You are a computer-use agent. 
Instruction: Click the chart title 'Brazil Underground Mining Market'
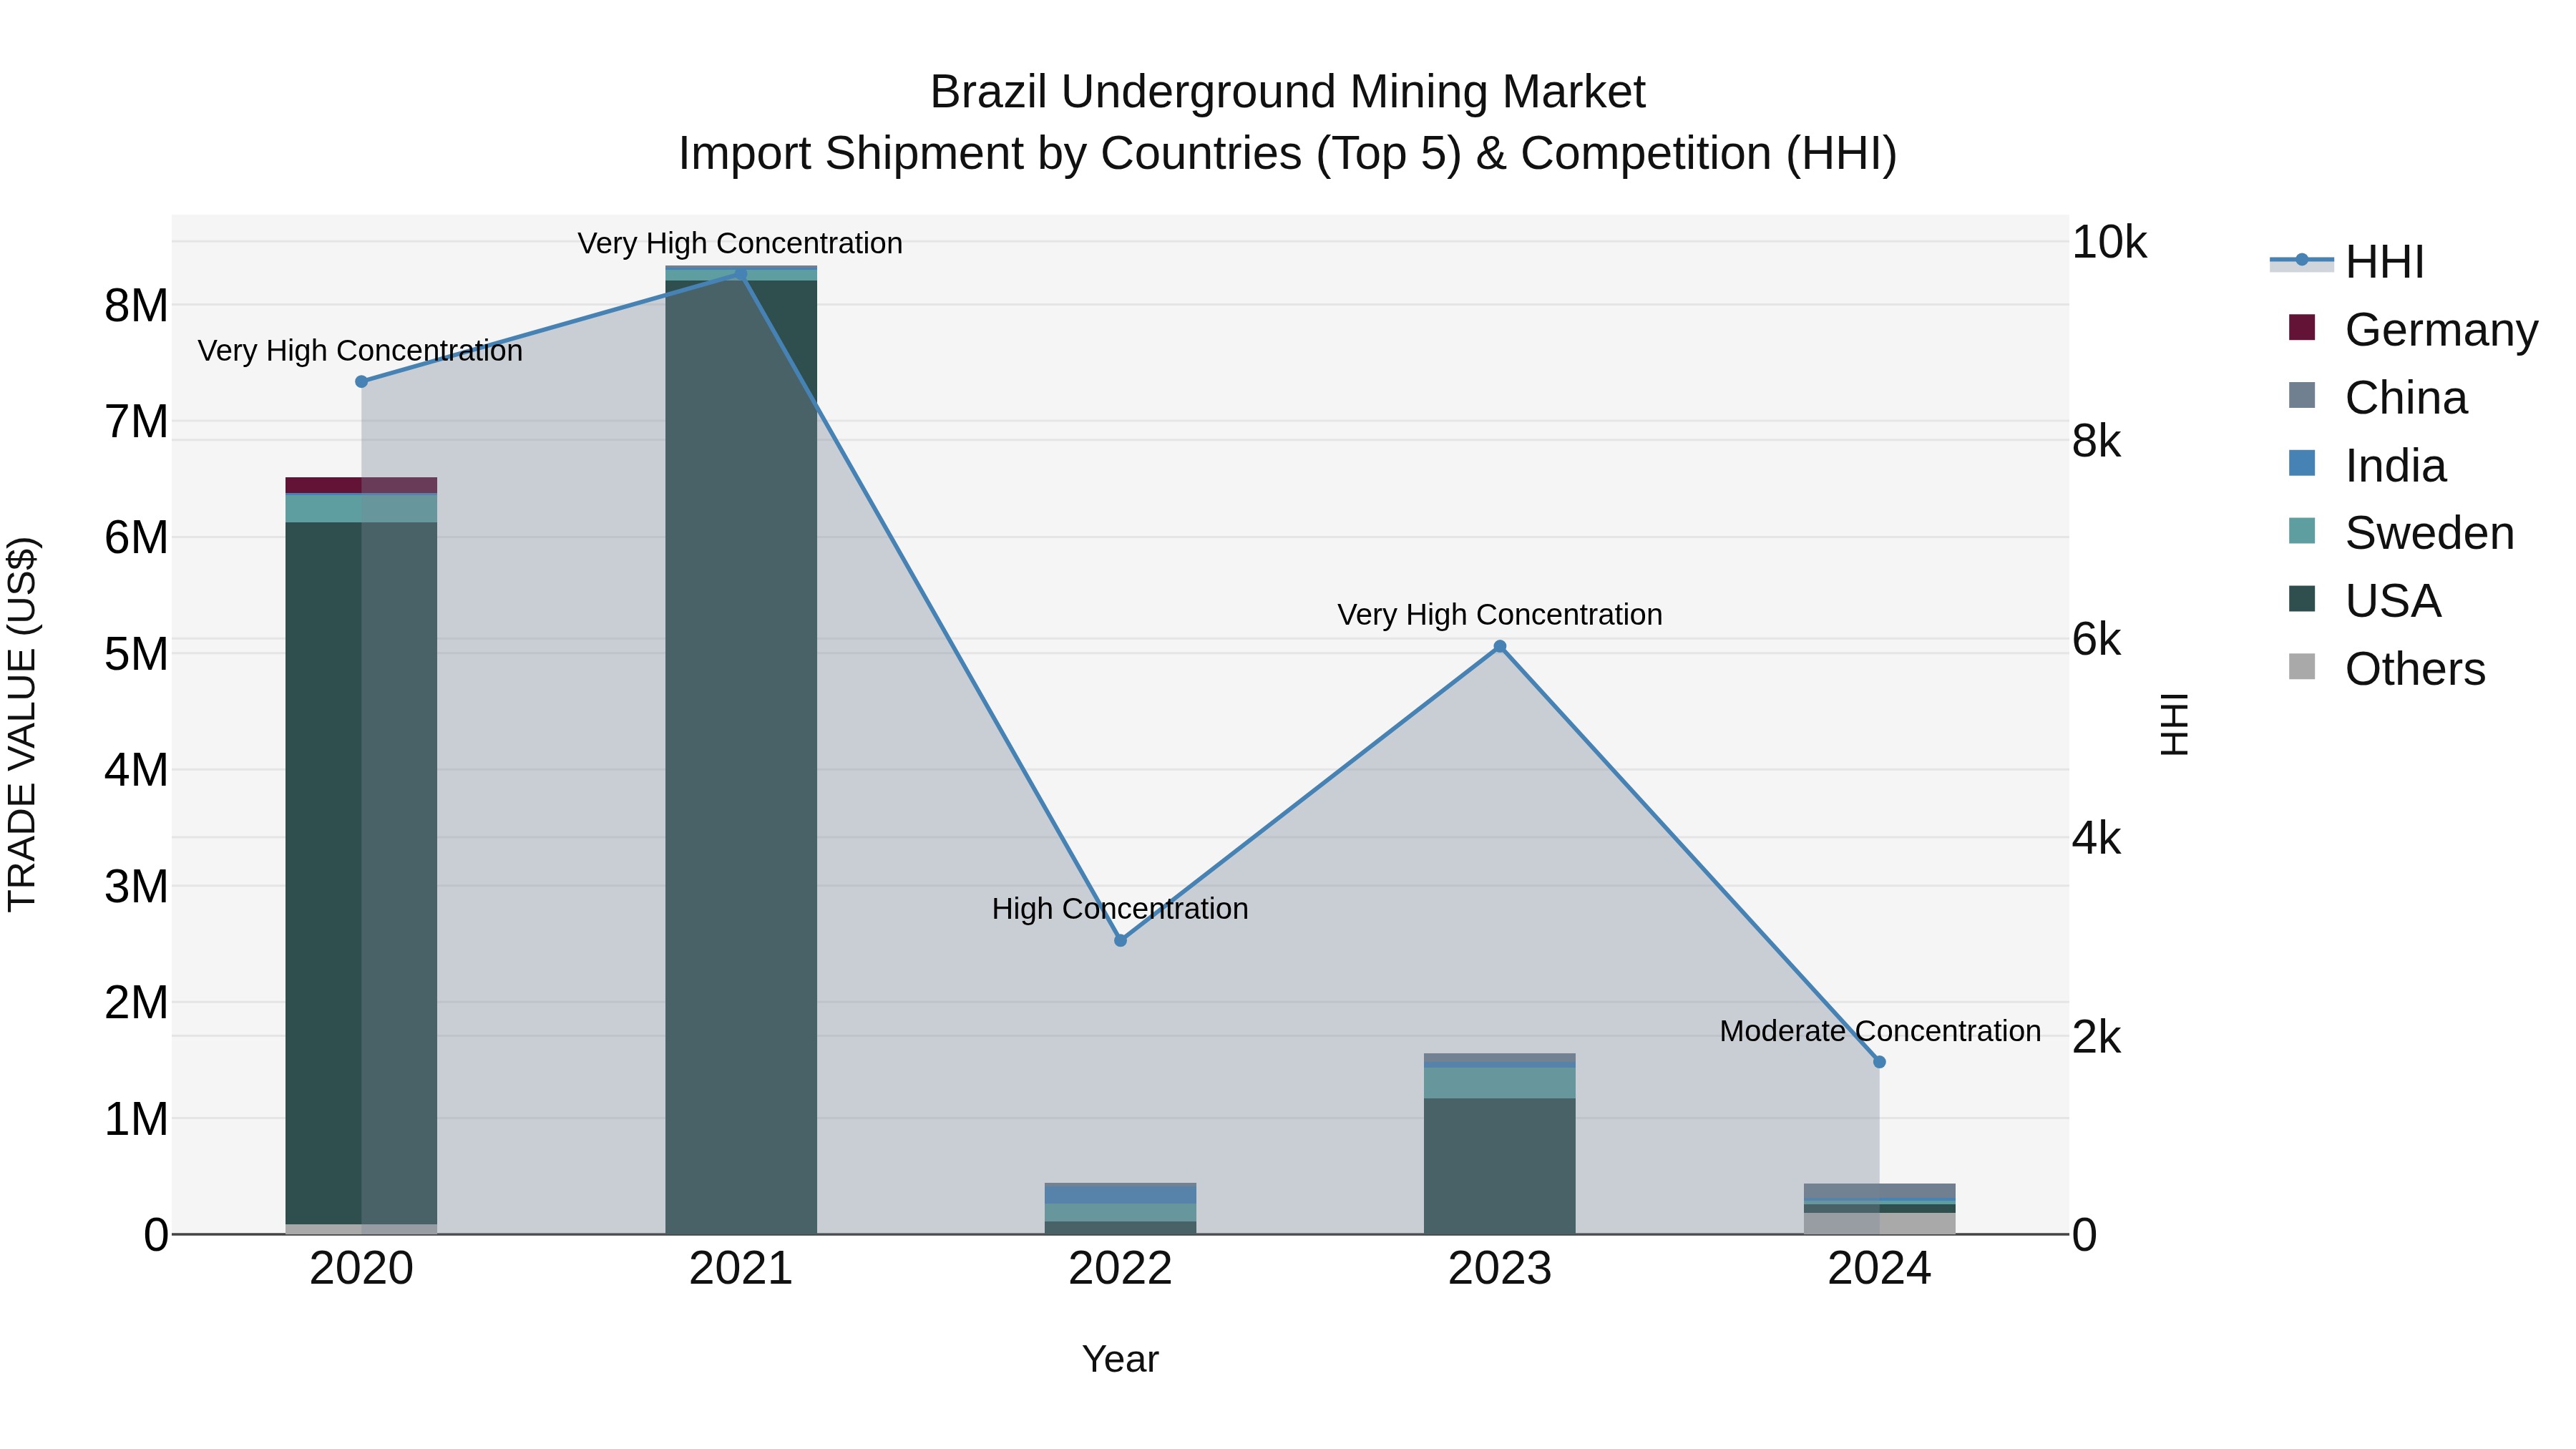pos(1288,92)
